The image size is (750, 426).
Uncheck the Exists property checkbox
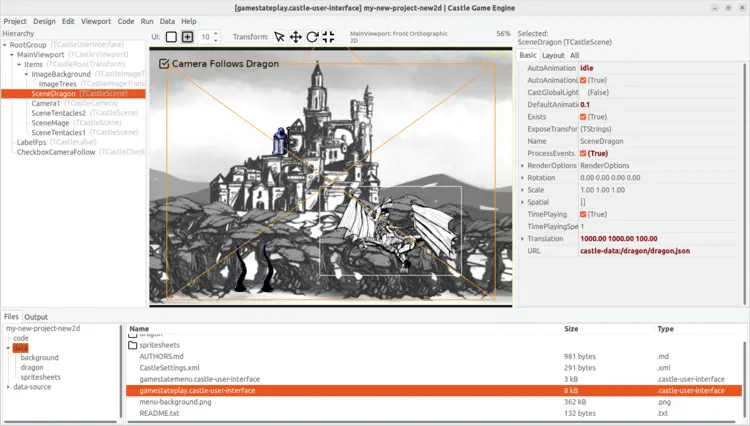click(585, 117)
